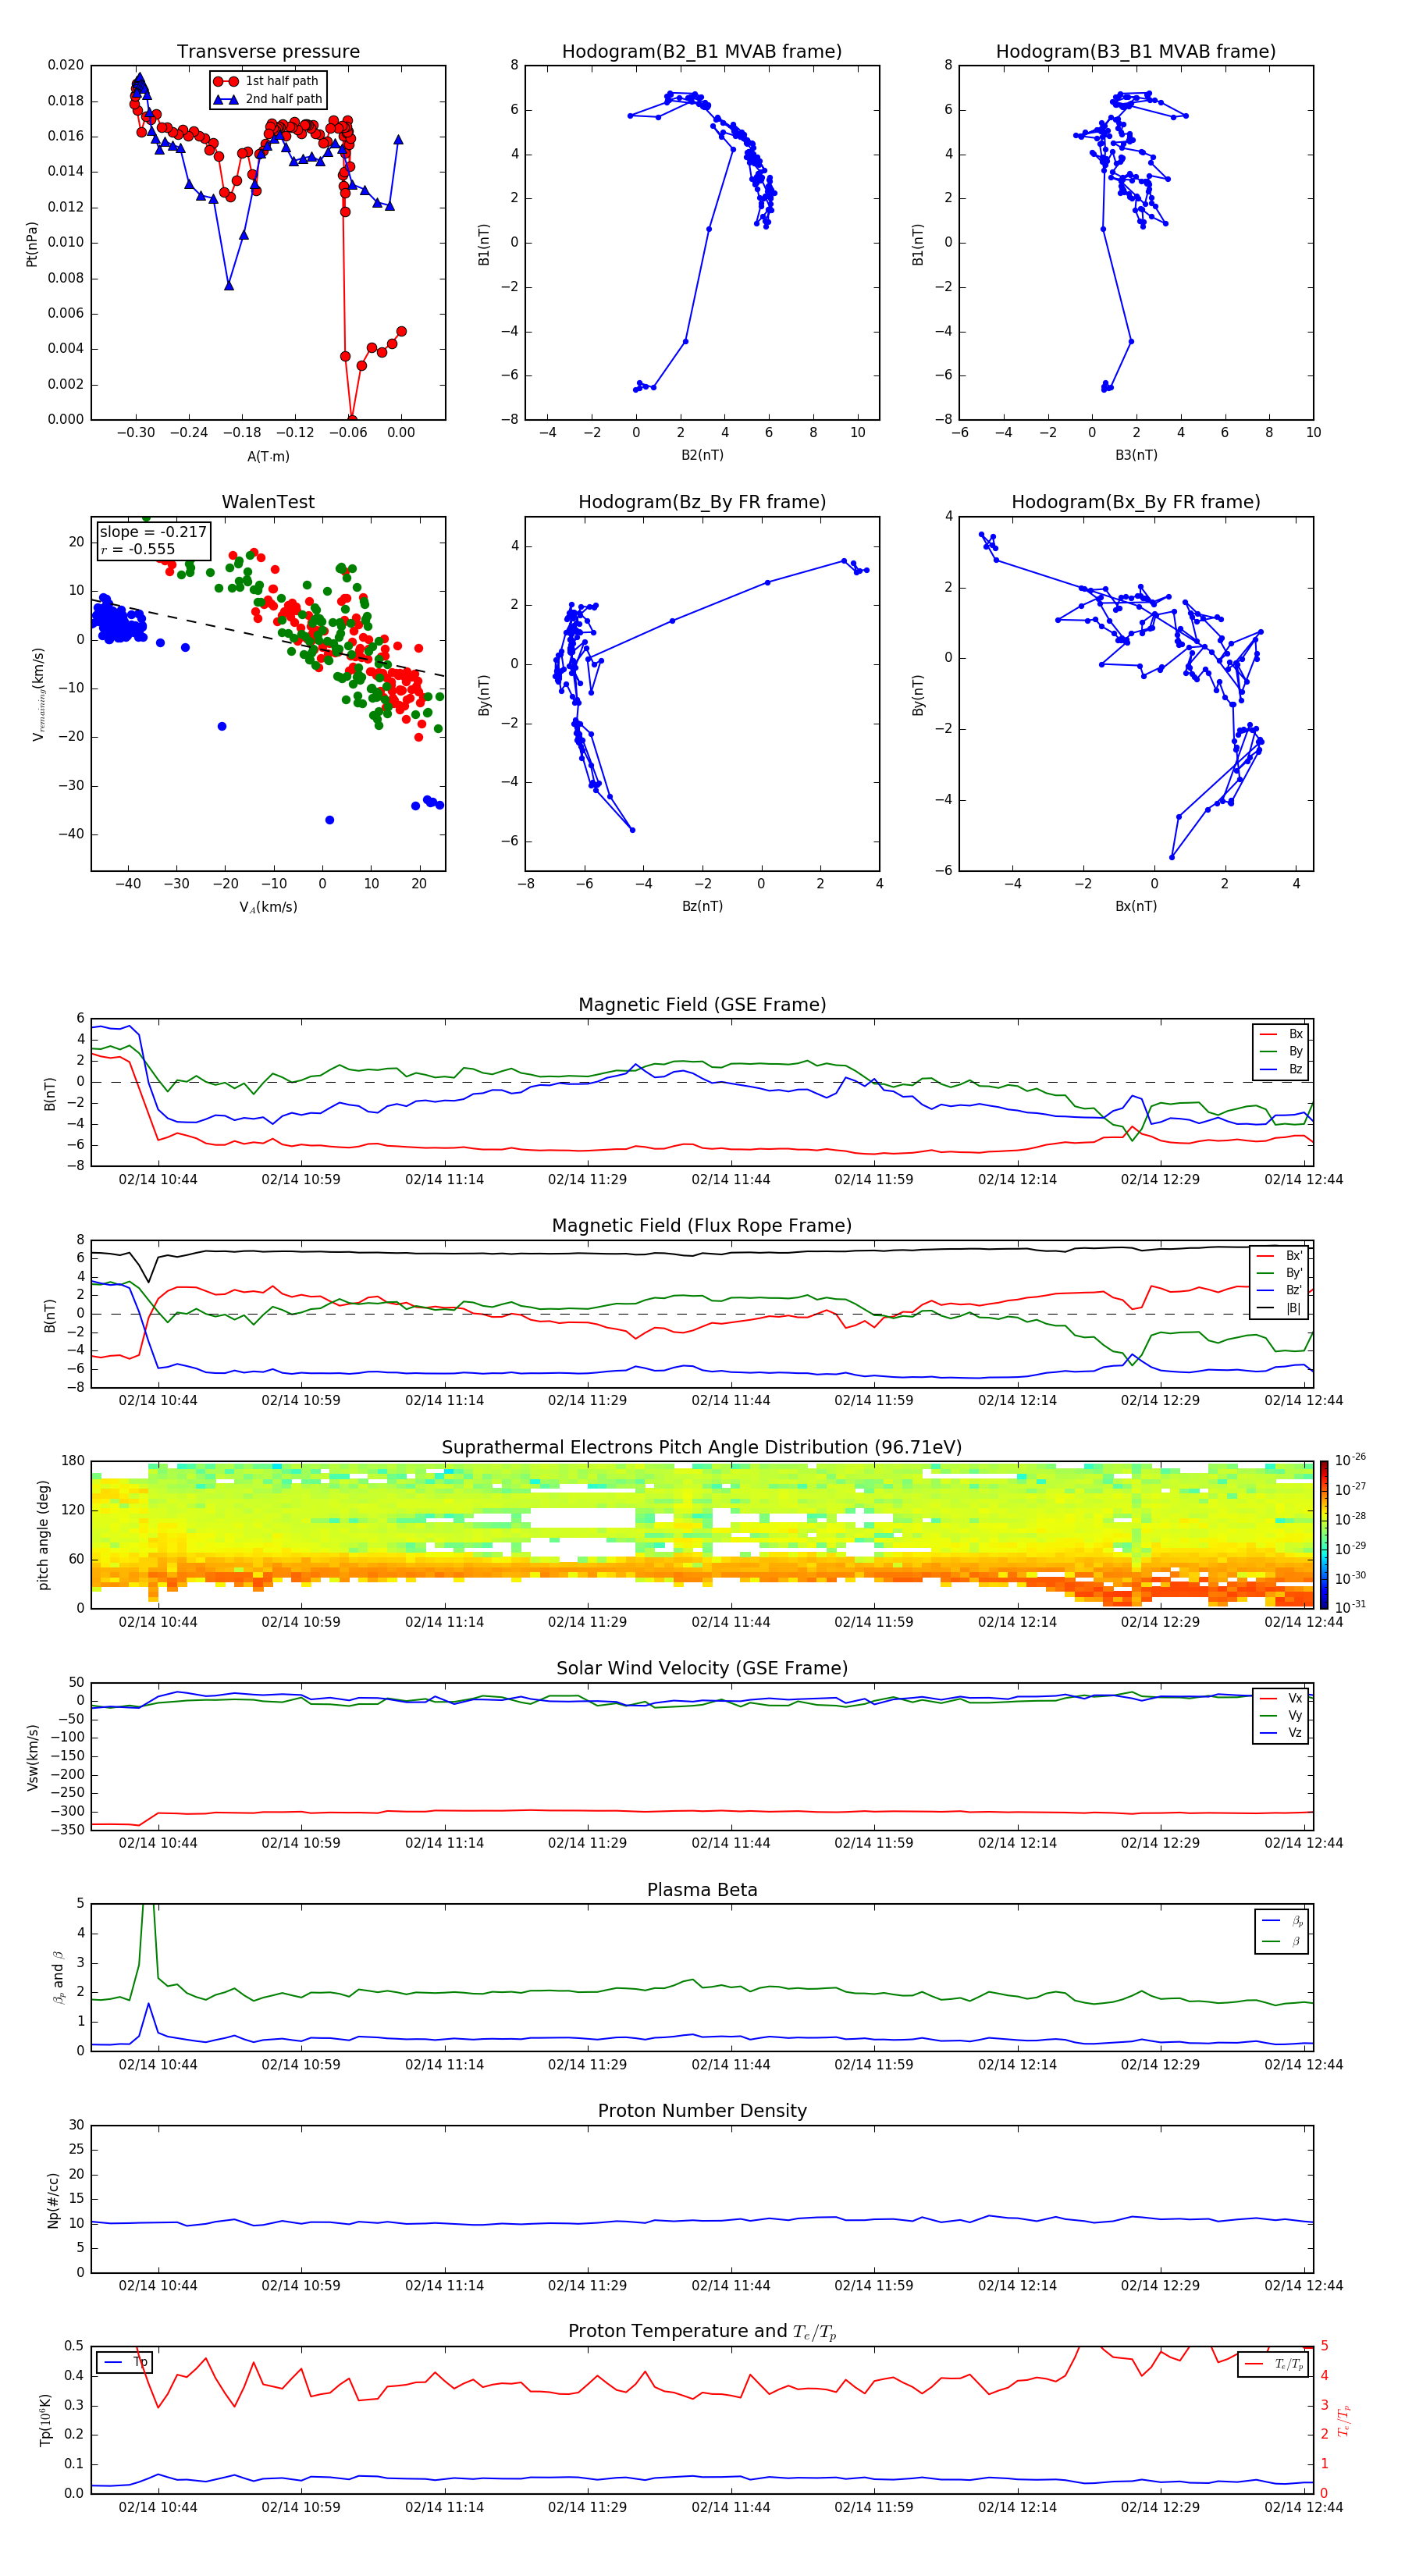Click the Magnetic Field (Flux Rope Frame) title
The image size is (1405, 2576).
pyautogui.click(x=701, y=1226)
